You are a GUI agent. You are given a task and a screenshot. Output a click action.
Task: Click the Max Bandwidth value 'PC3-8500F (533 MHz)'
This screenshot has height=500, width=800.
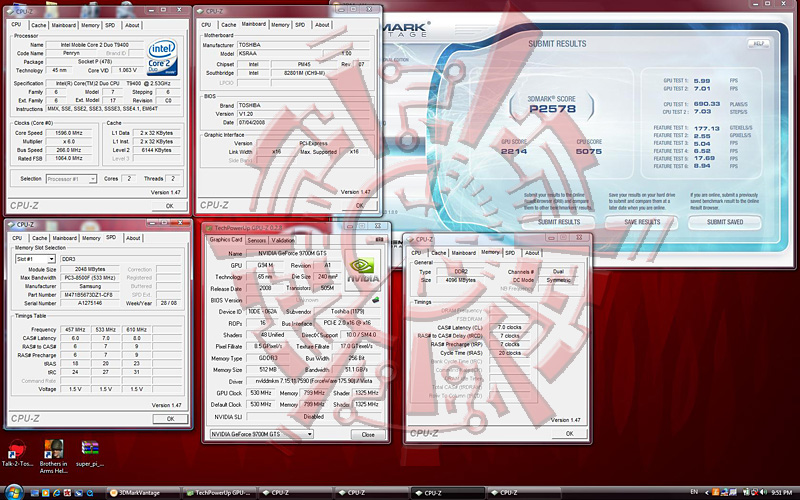(x=89, y=278)
